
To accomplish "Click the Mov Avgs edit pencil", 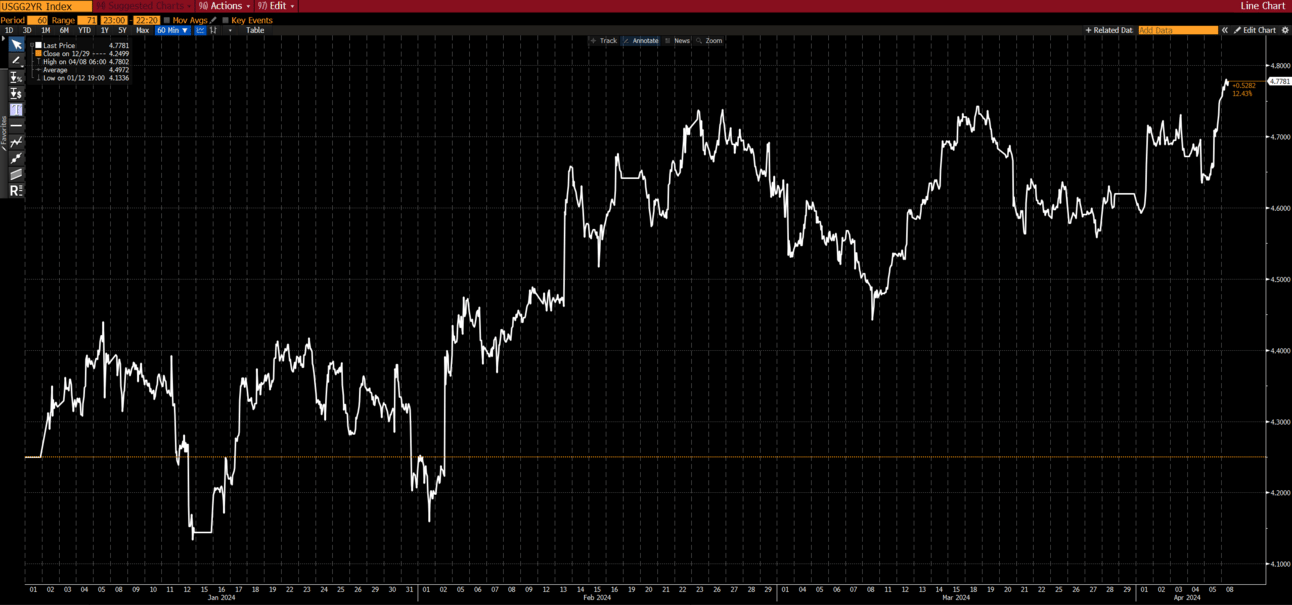I will (213, 20).
